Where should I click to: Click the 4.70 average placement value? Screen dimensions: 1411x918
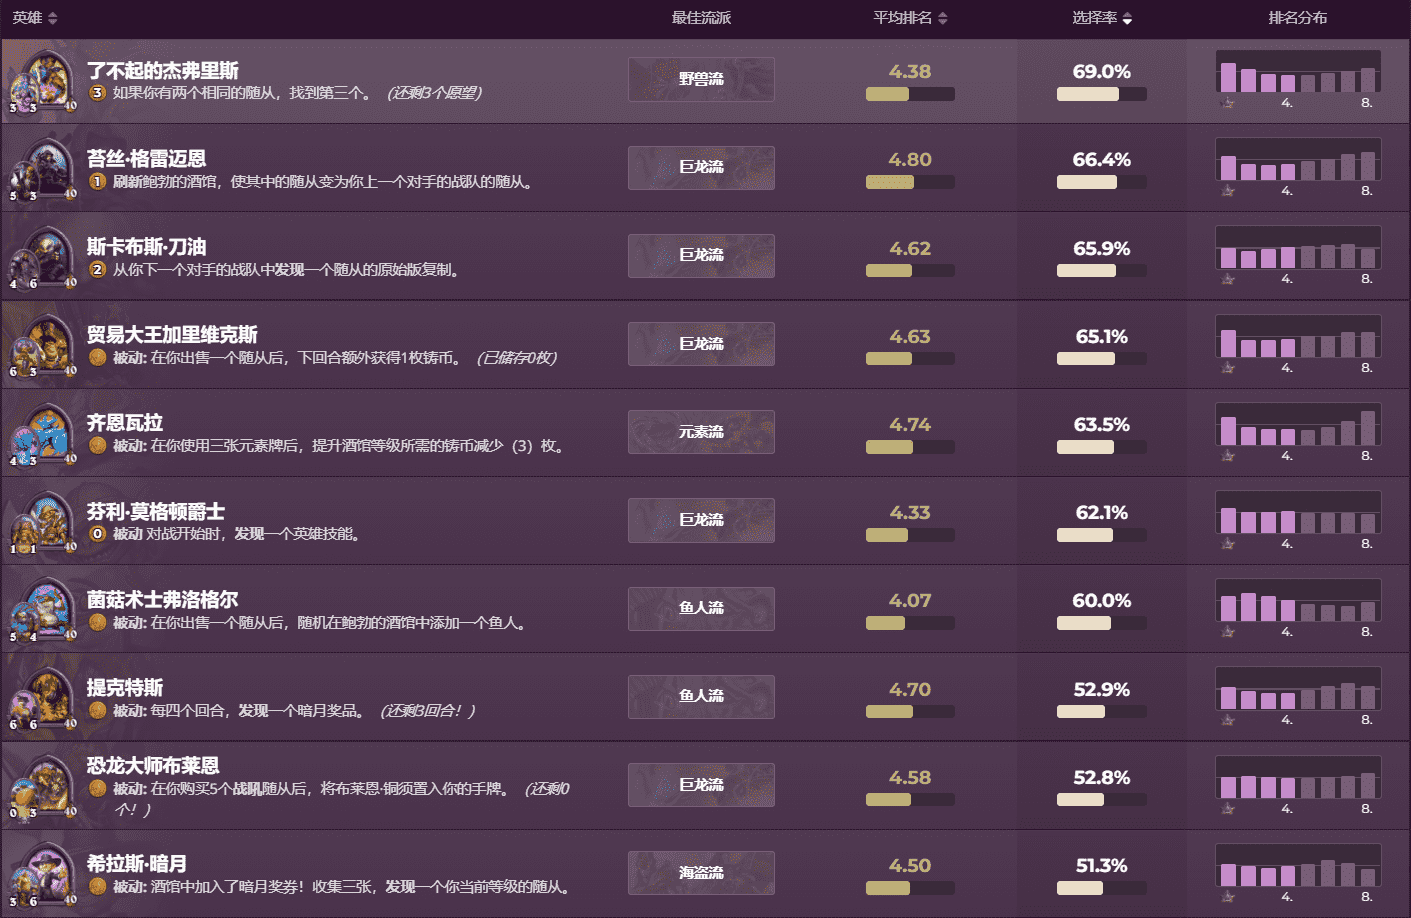[x=910, y=690]
